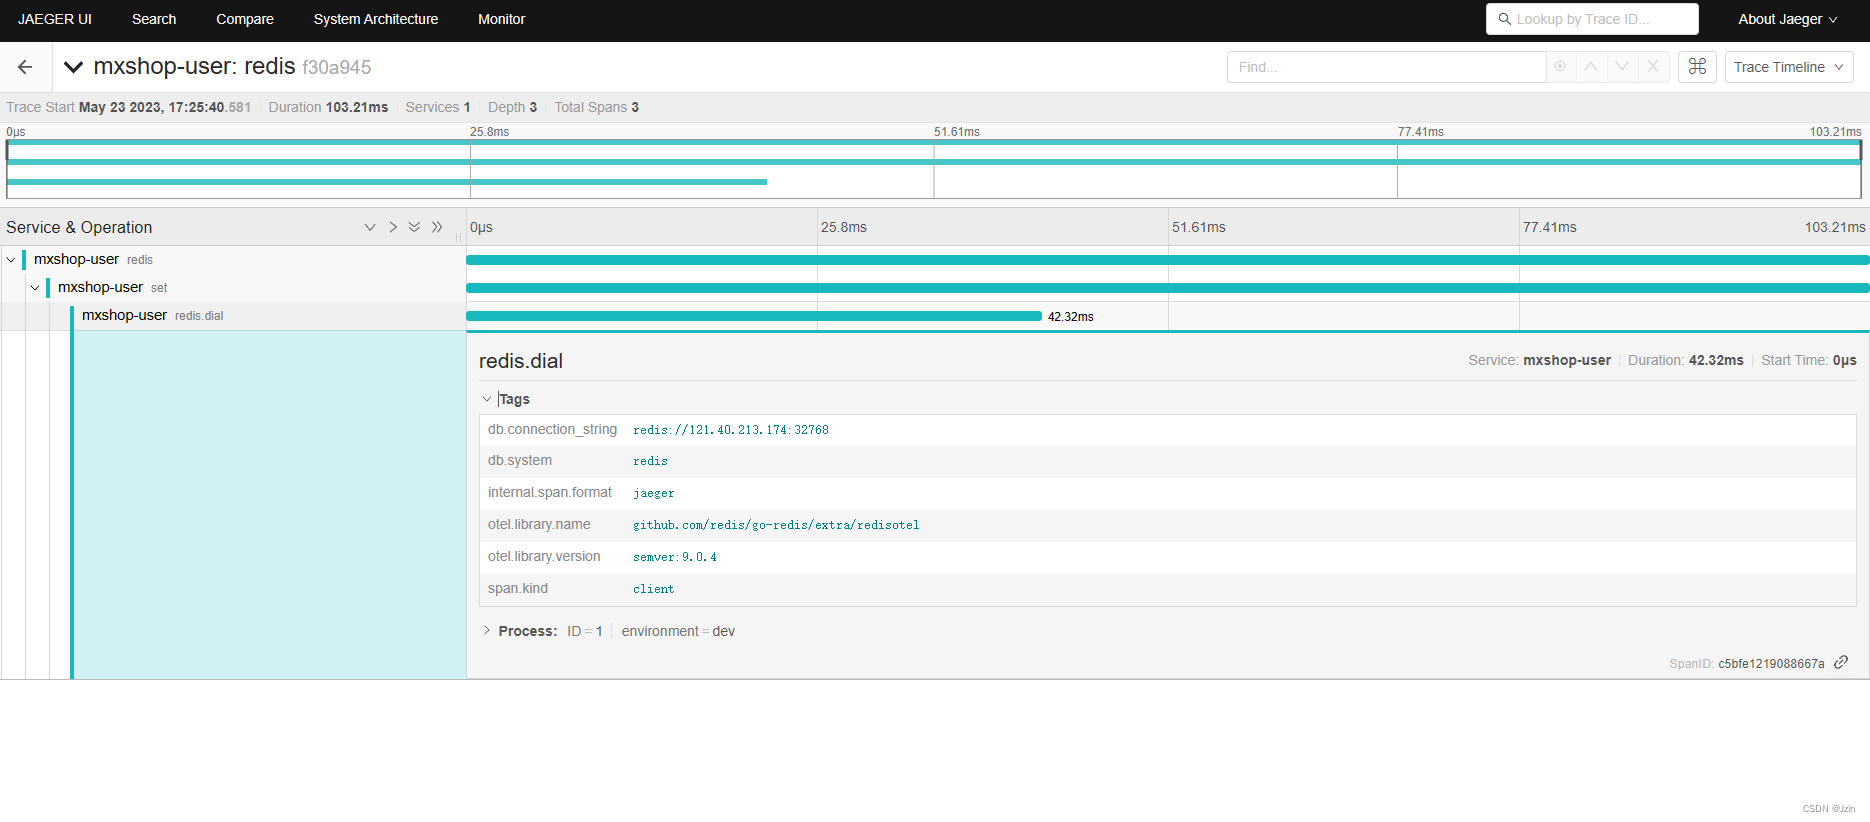This screenshot has height=822, width=1870.
Task: Jump to previous search result arrow
Action: click(1591, 67)
